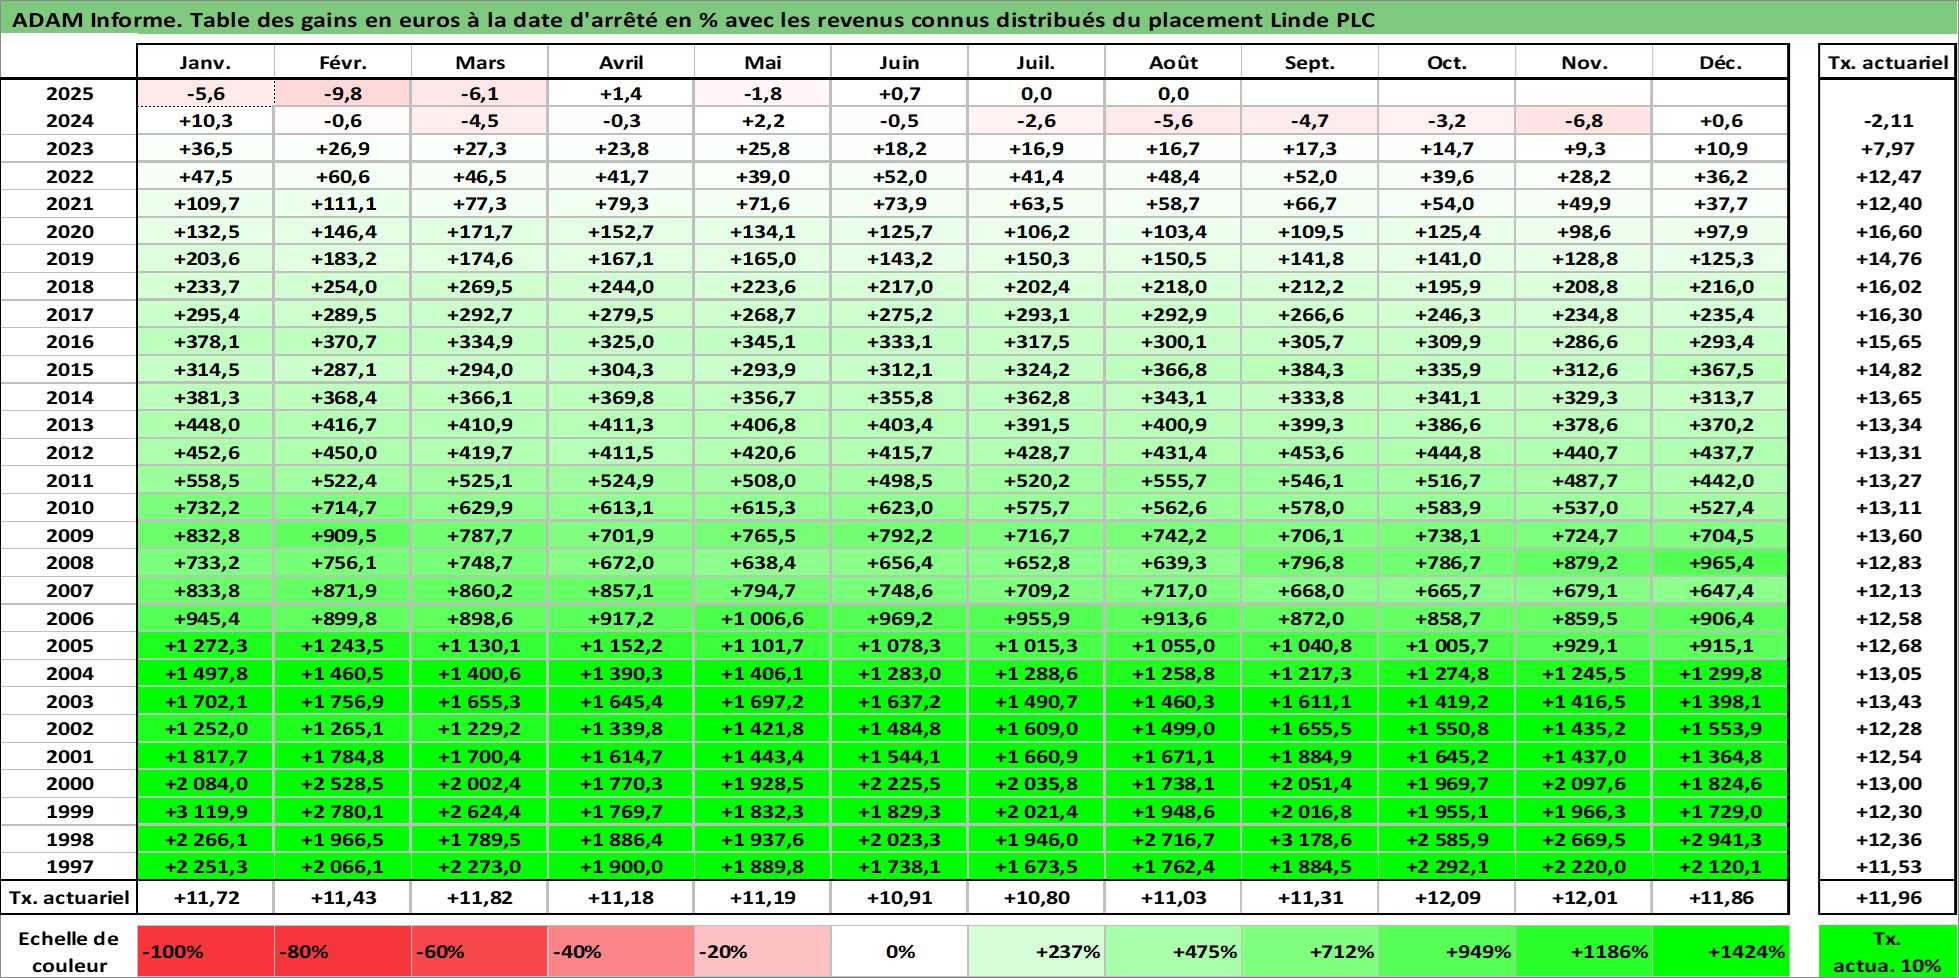1959x978 pixels.
Task: Click the -2,11 actuarial rate for 2024
Action: [x=1888, y=121]
